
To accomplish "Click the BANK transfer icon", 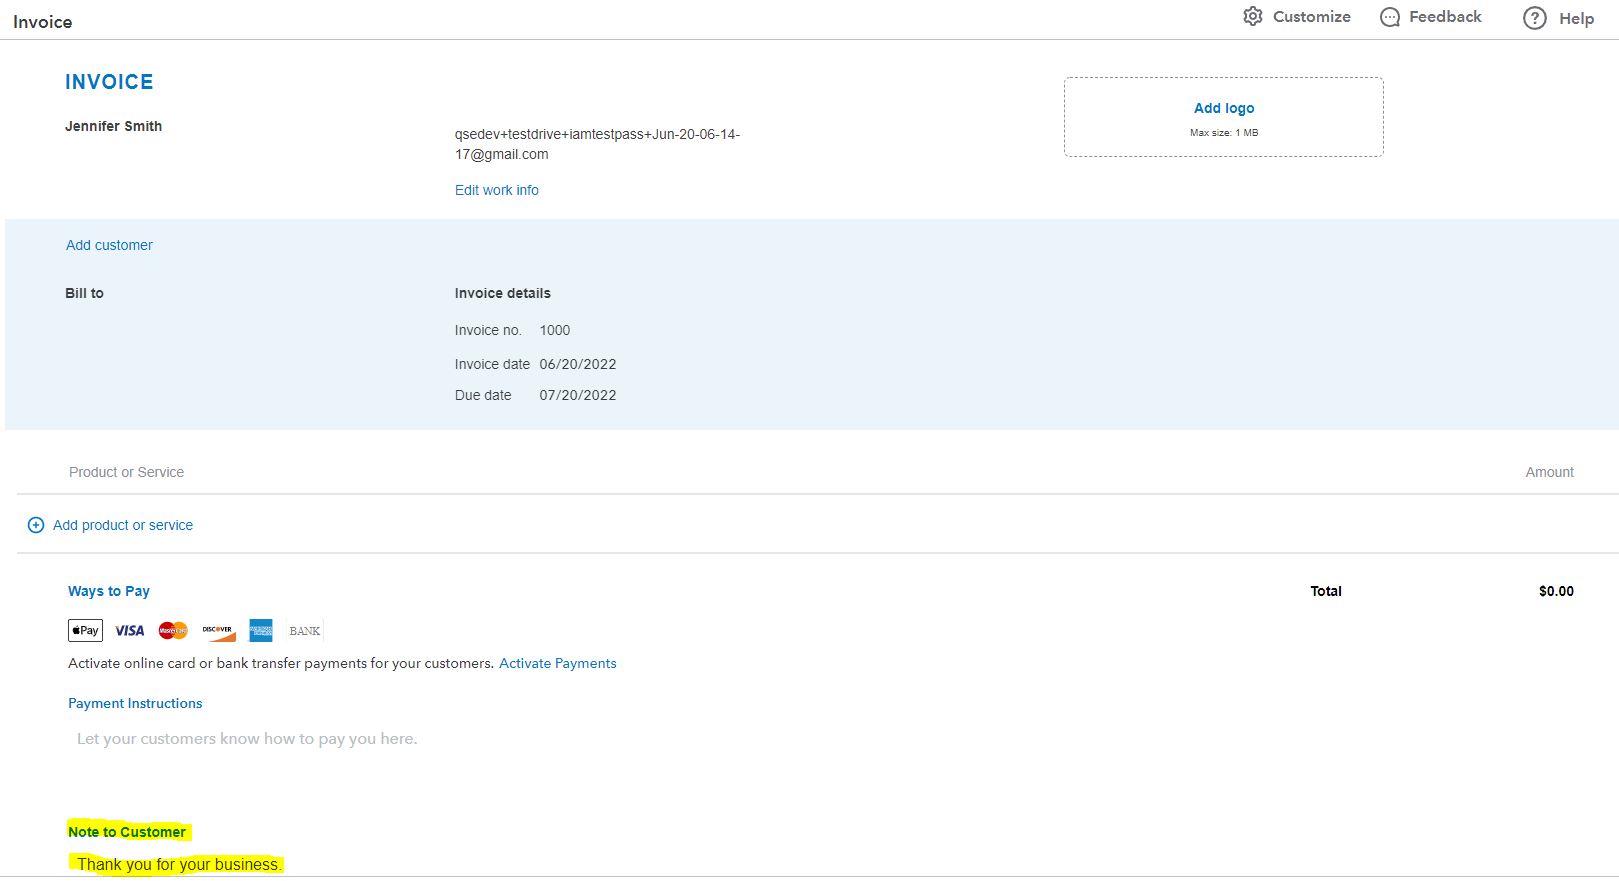I will point(305,631).
